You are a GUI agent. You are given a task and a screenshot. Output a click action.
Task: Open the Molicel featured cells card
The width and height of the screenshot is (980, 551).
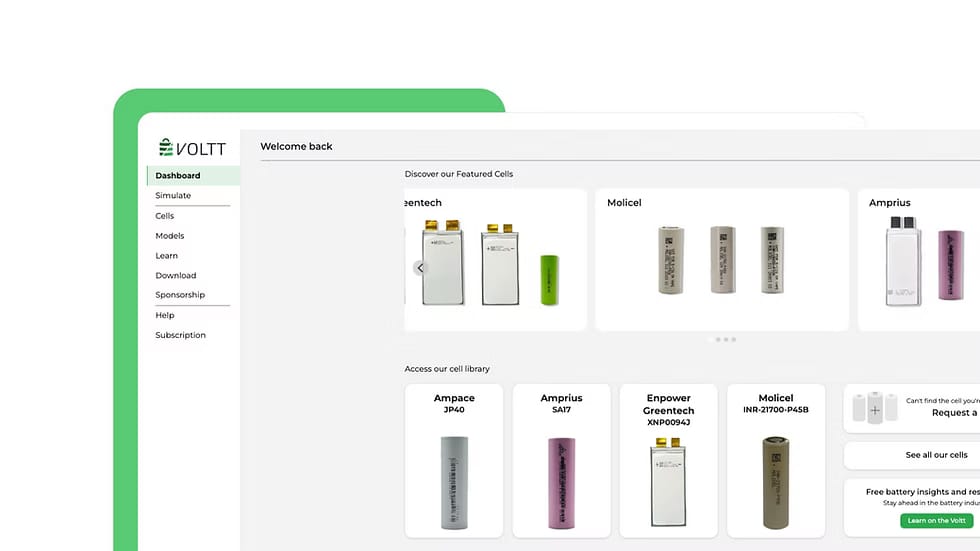[x=721, y=259]
